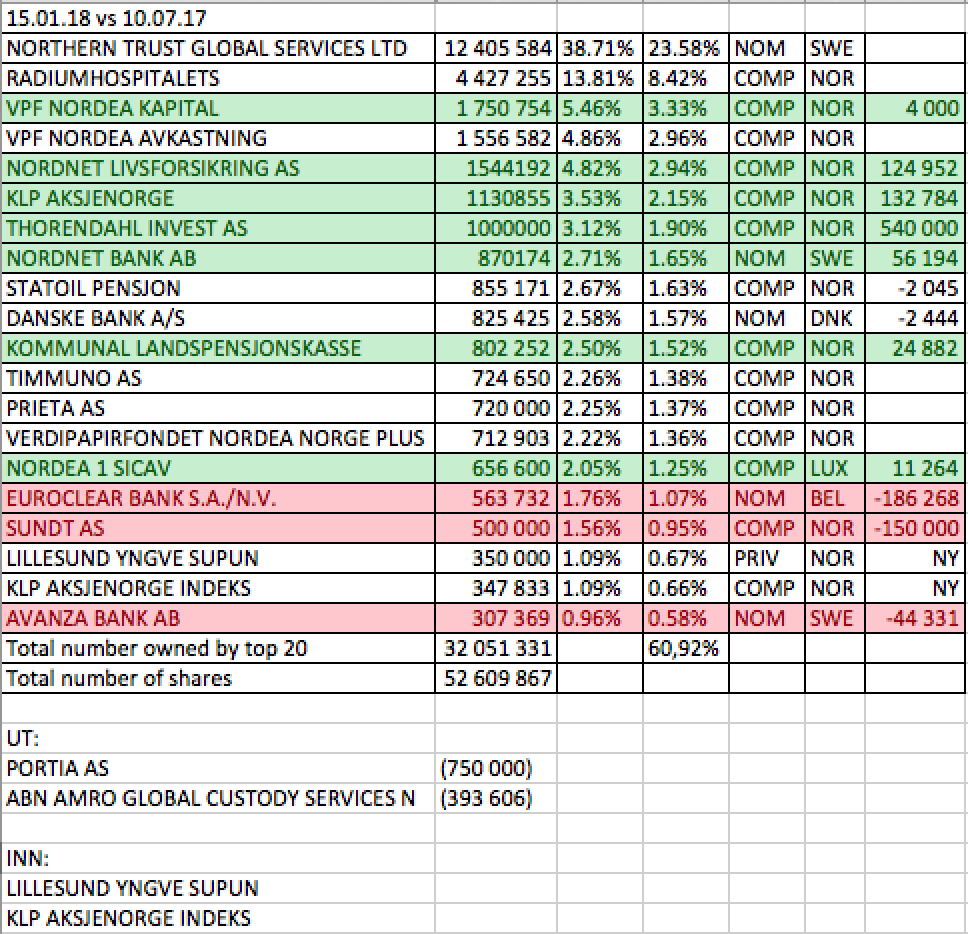968x934 pixels.
Task: Click the 132 784 change cell
Action: coord(914,198)
